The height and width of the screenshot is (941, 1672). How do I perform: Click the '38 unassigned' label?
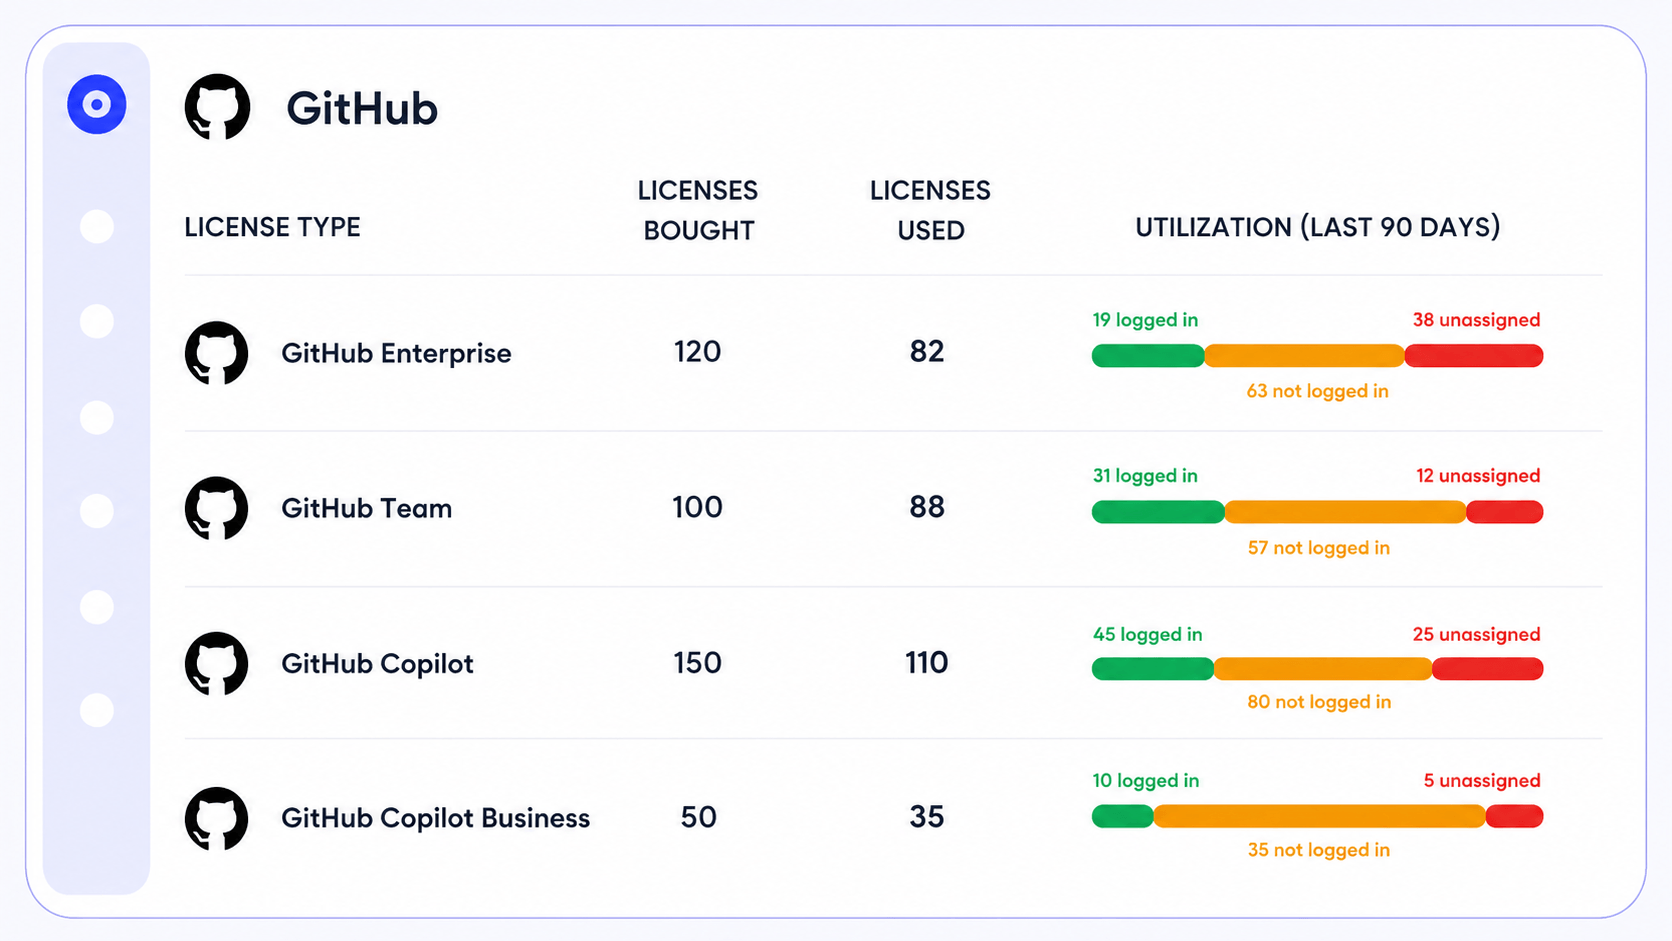click(1476, 320)
